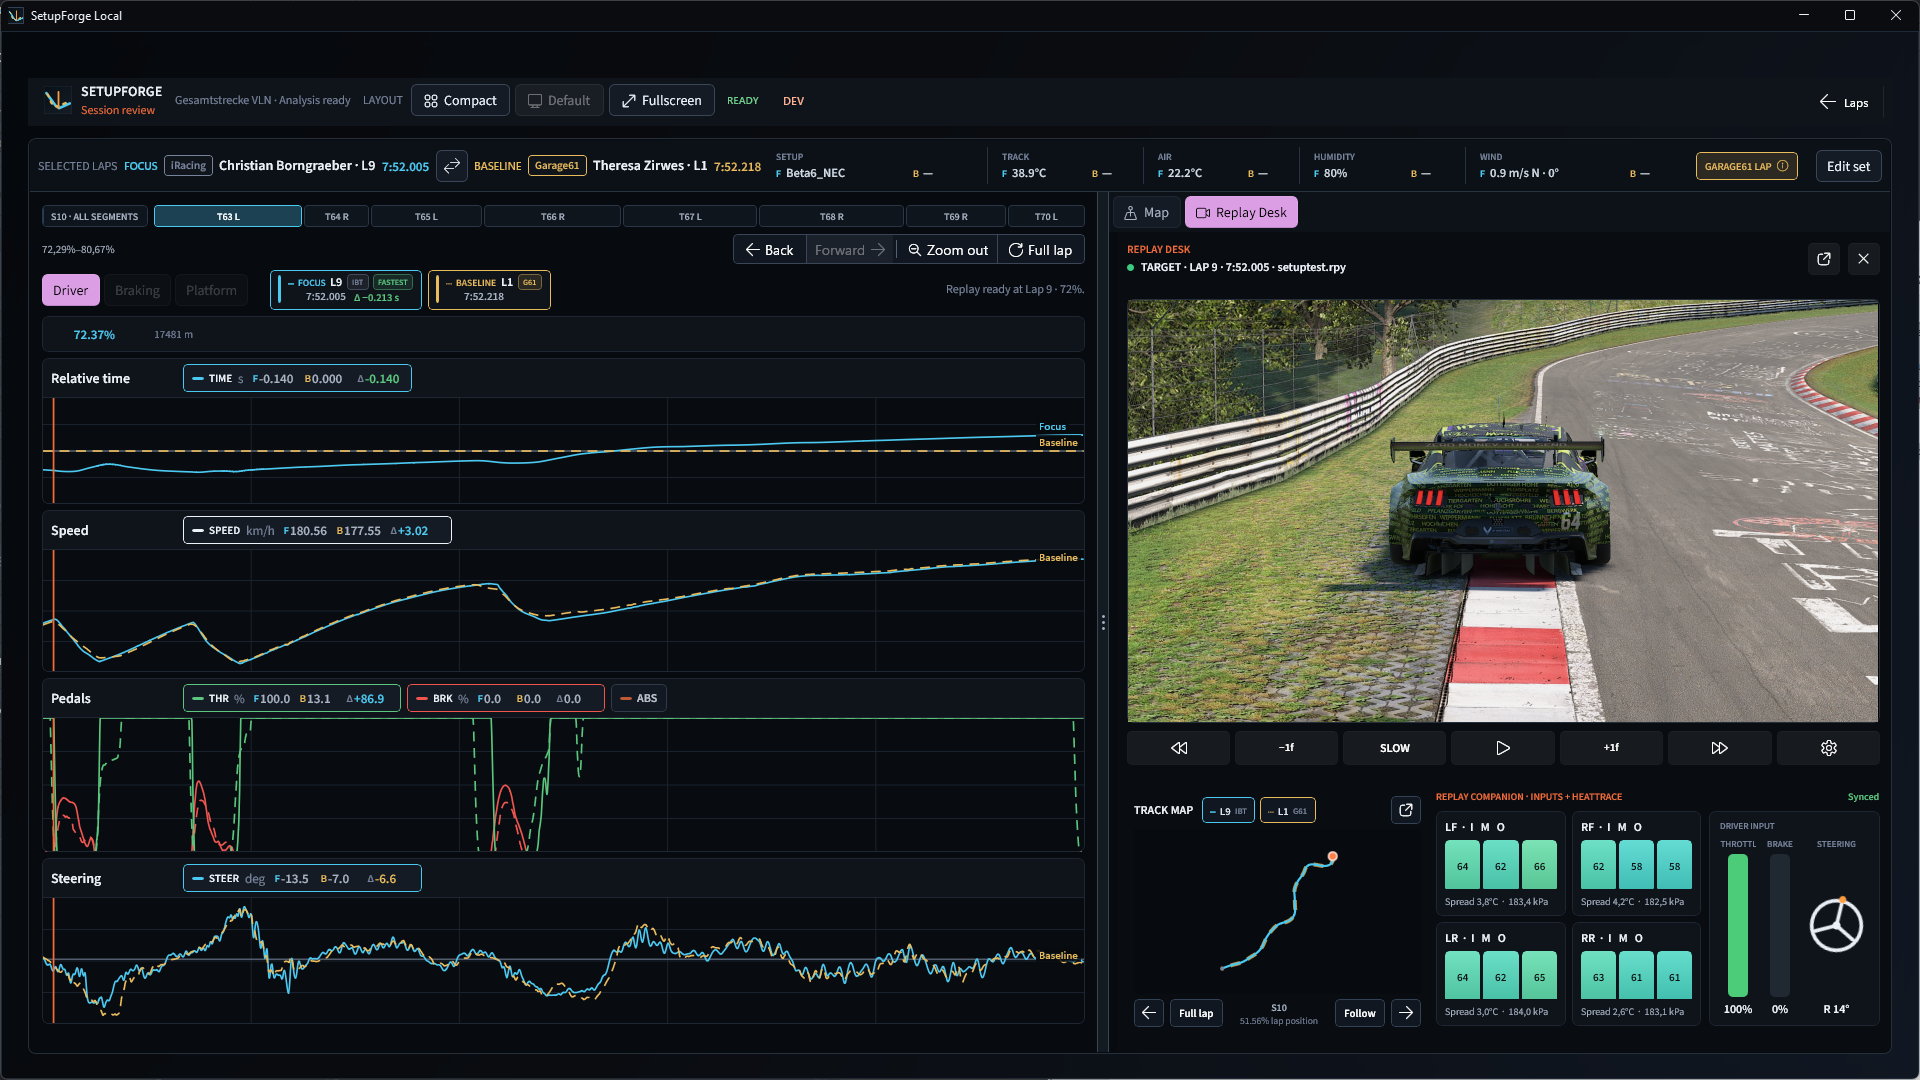This screenshot has width=1920, height=1080.
Task: Step replay forward one frame
Action: pyautogui.click(x=1611, y=748)
